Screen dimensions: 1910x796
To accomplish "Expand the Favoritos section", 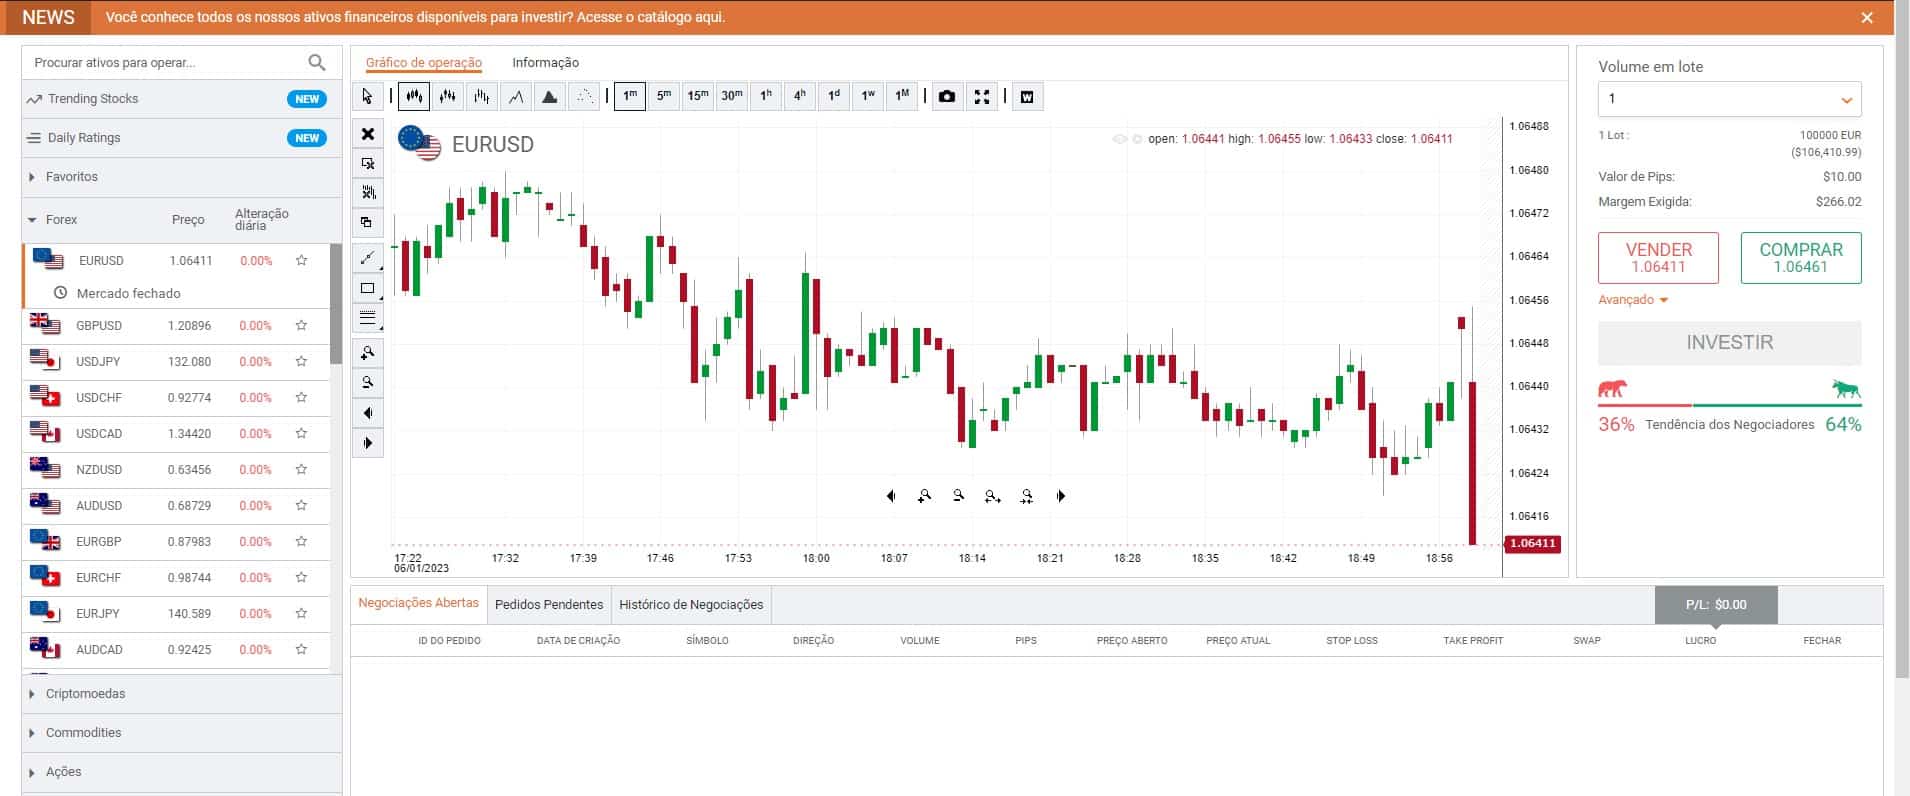I will 182,177.
